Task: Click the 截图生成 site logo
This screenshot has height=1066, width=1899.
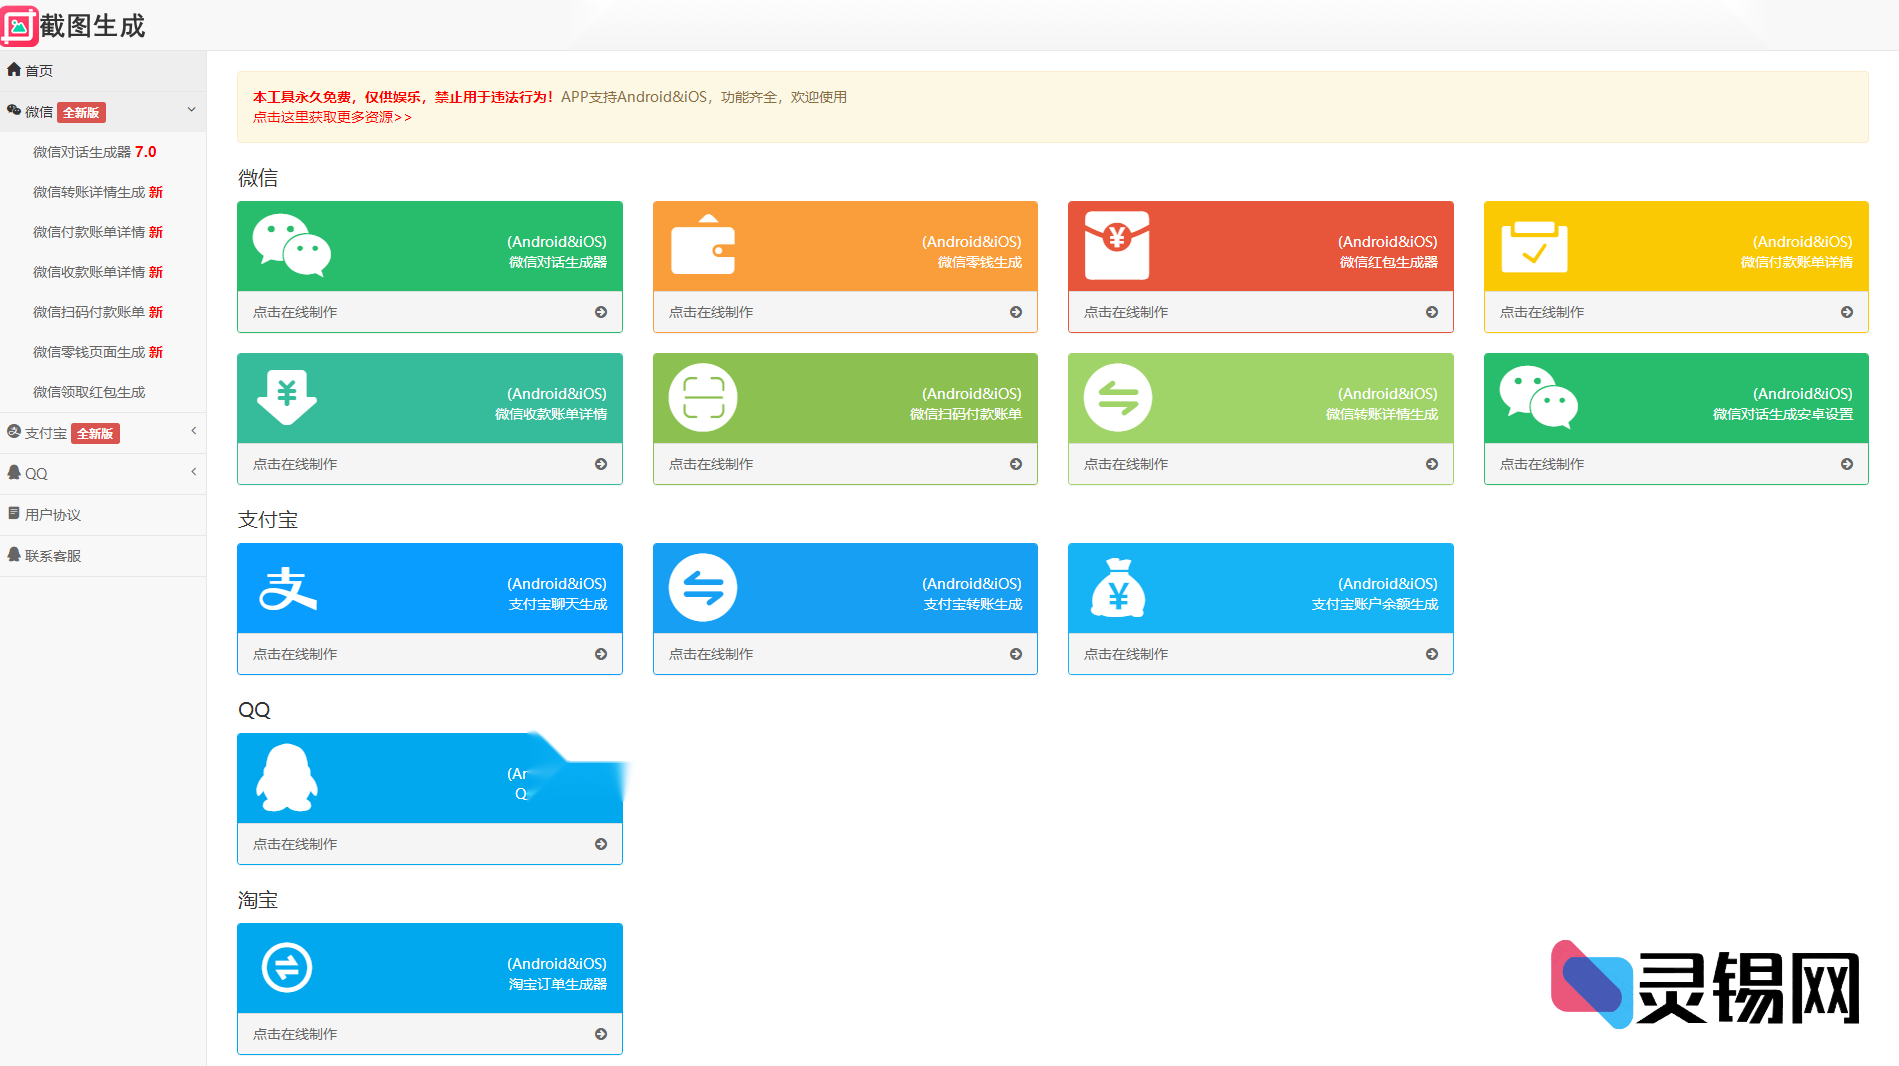Action: point(75,25)
